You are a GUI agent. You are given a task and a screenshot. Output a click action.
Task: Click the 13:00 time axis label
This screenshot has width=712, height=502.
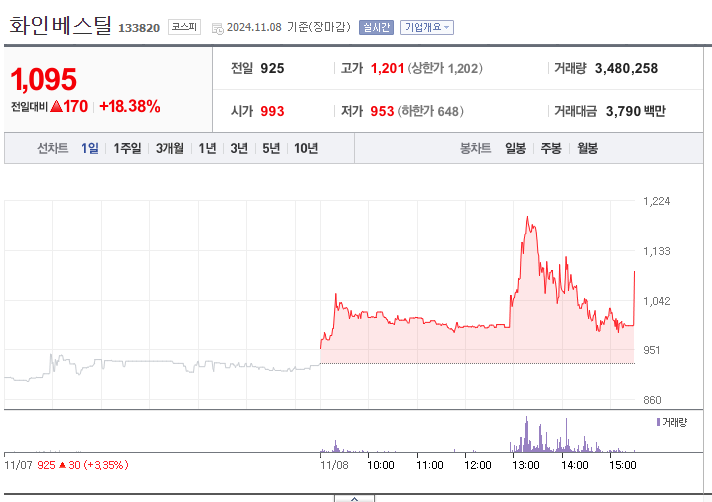pyautogui.click(x=526, y=465)
